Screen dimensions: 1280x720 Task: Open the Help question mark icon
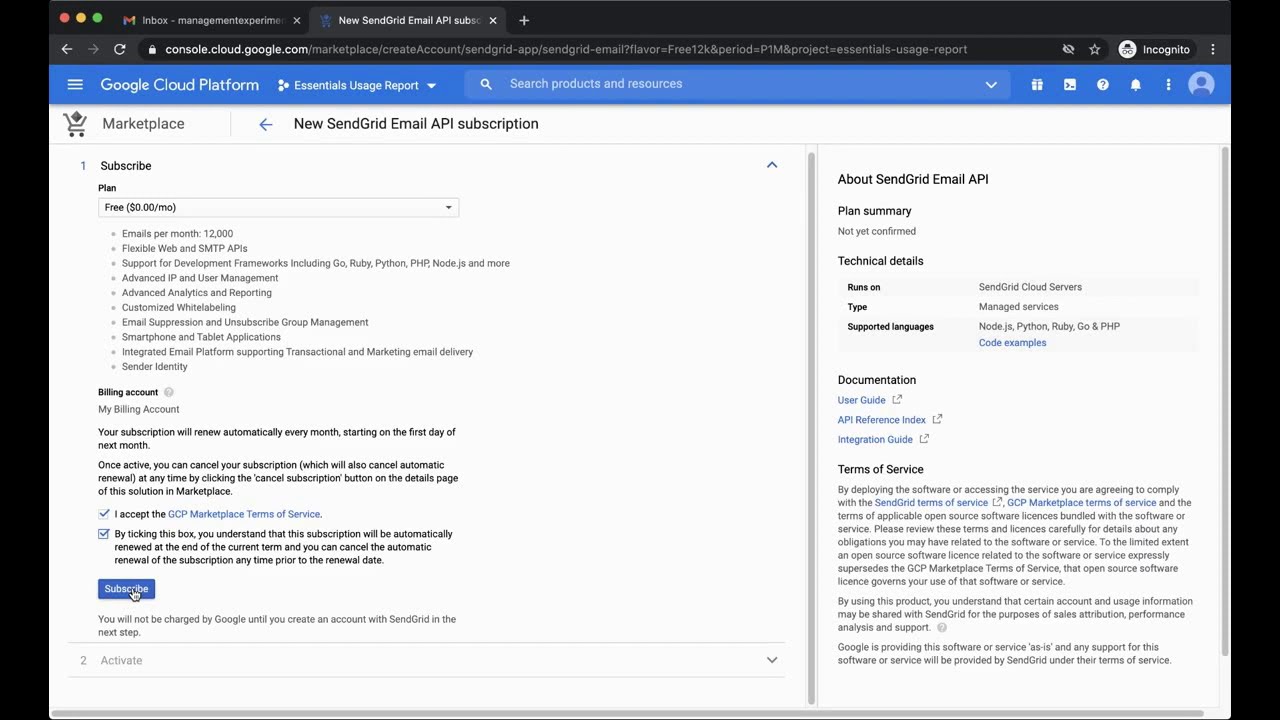click(x=1103, y=85)
